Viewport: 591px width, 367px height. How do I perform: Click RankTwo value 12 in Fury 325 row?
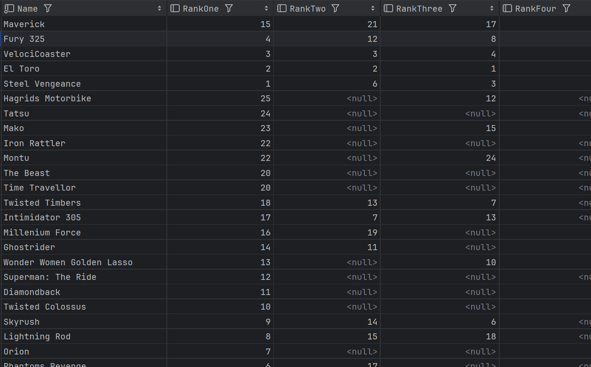coord(372,39)
